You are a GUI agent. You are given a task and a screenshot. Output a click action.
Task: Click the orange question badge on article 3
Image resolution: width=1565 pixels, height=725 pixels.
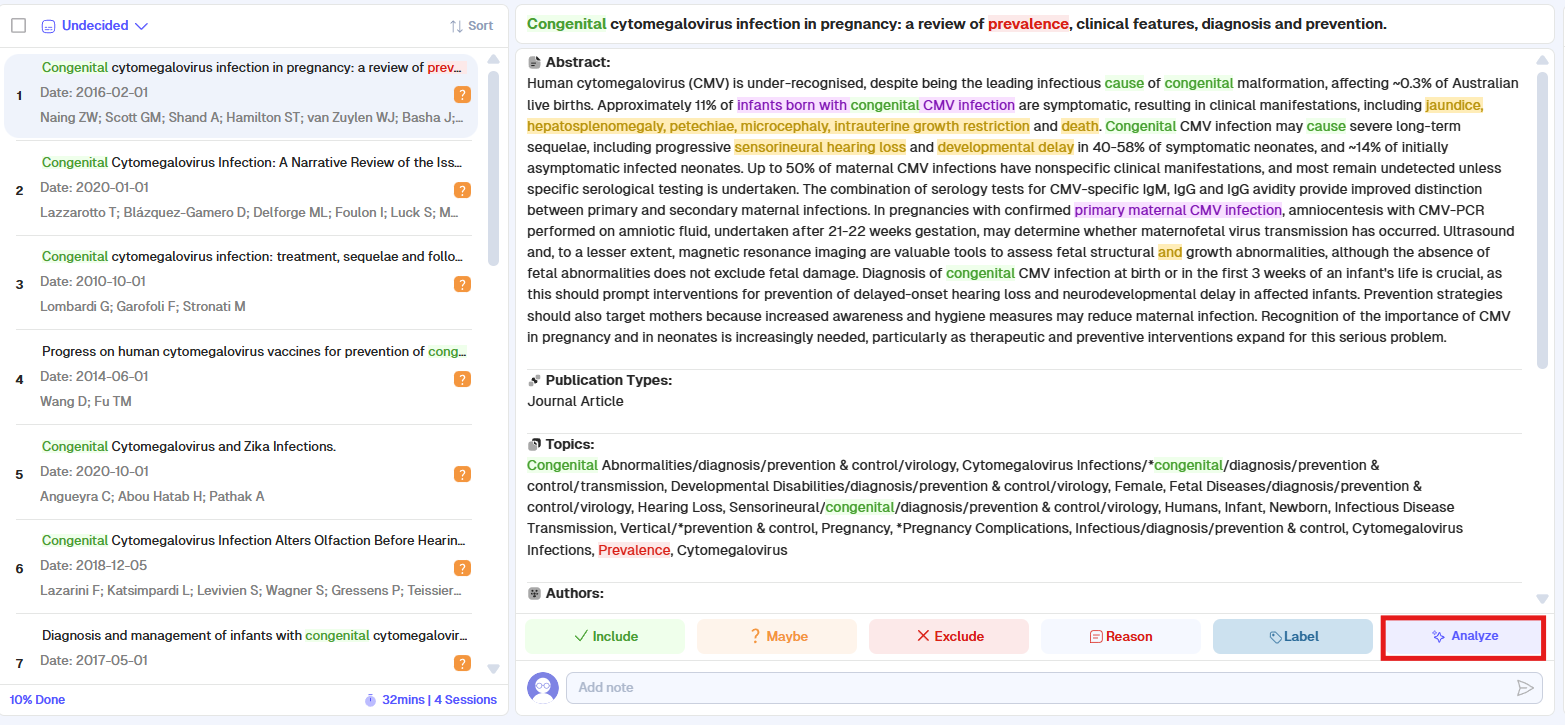coord(462,284)
